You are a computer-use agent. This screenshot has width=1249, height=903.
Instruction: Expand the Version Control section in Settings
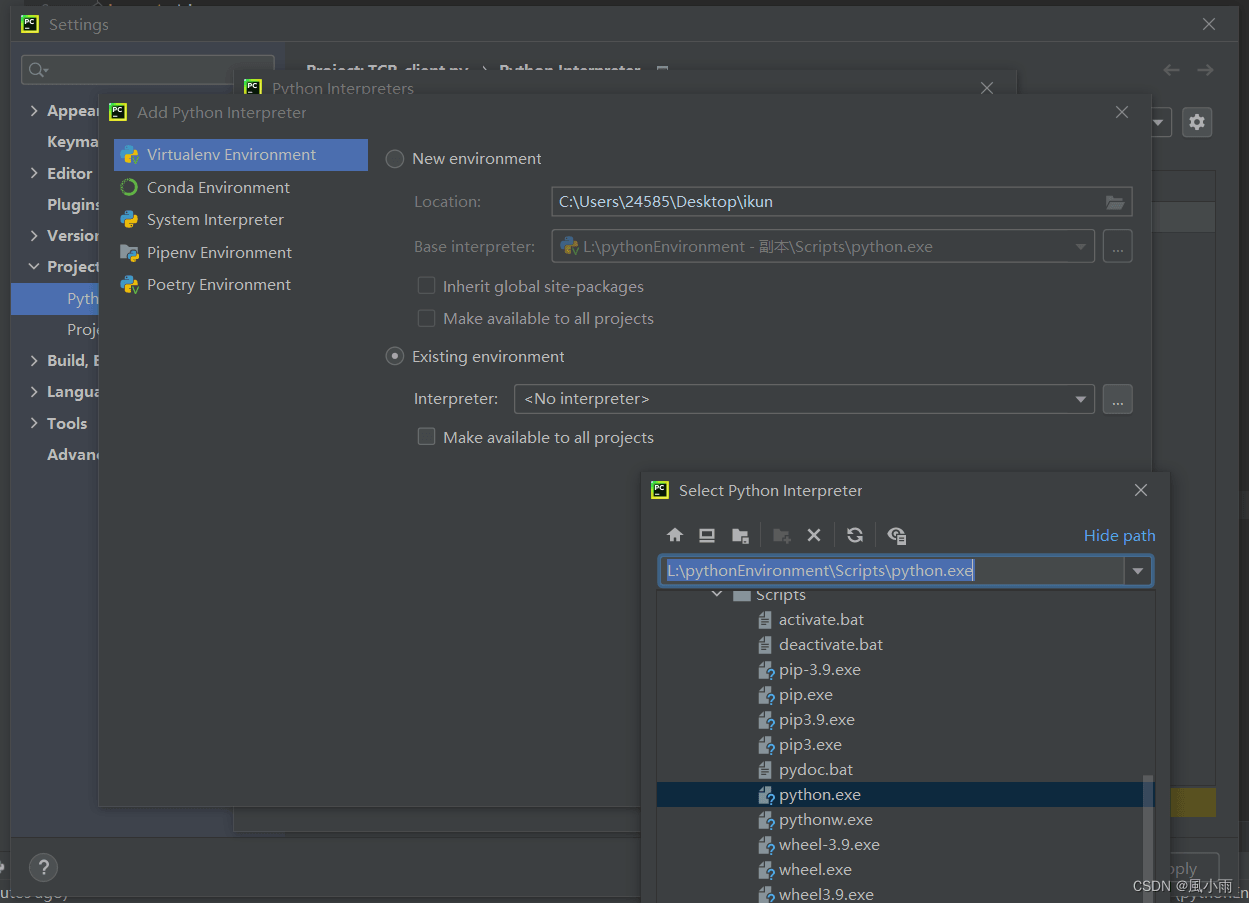34,236
